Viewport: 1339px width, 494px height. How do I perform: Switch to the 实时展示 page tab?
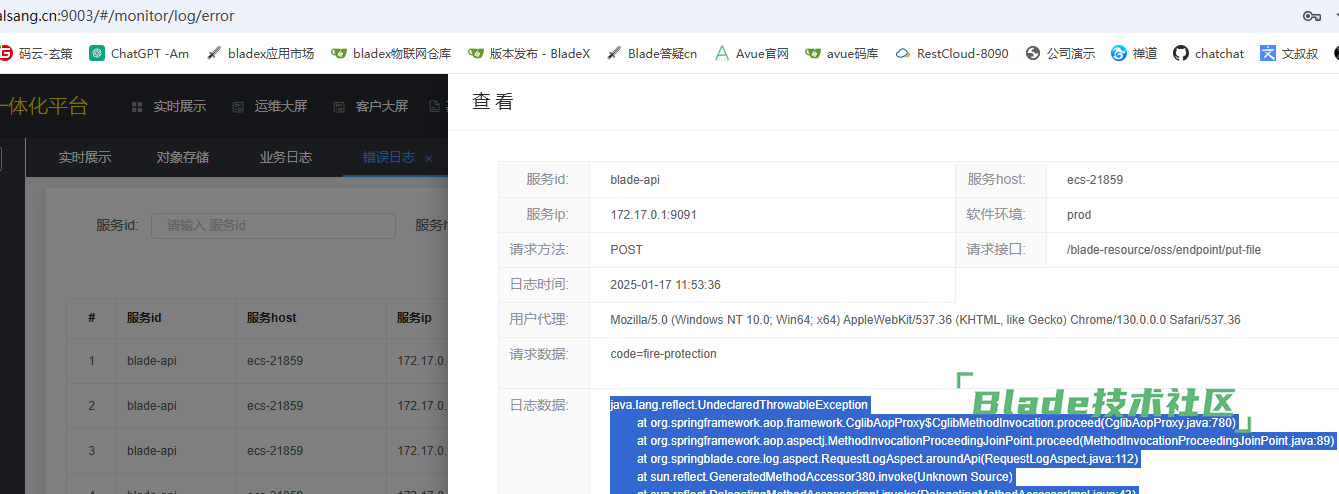tap(85, 157)
